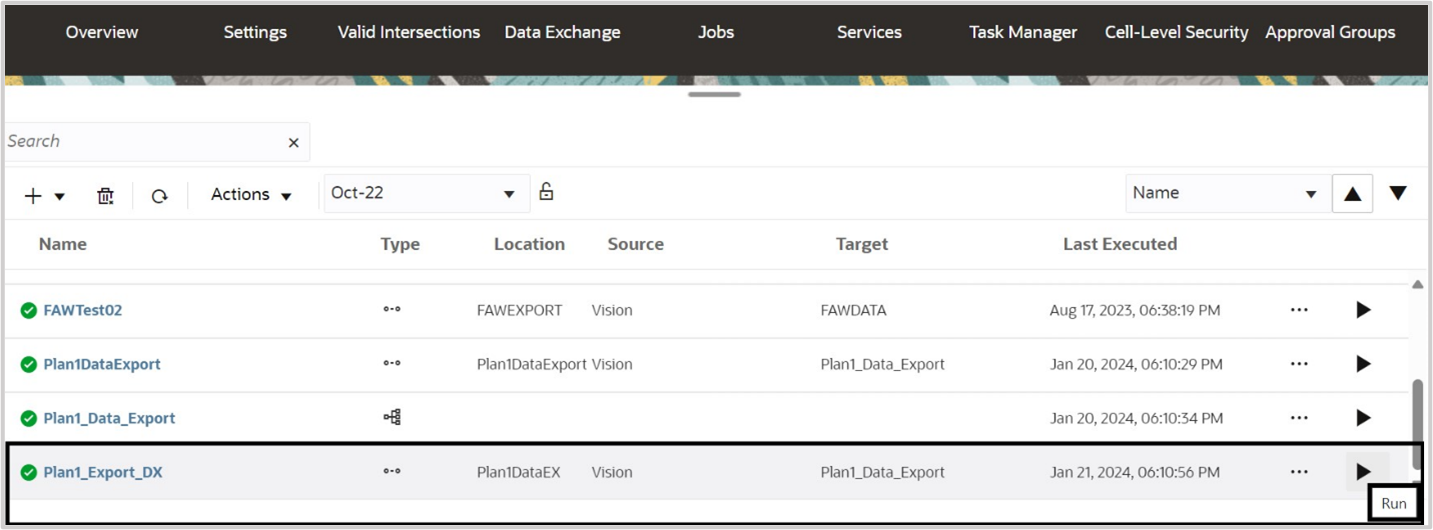Screen dimensions: 1433x530
Task: Click the unlock padlock icon beside period
Action: pos(546,191)
